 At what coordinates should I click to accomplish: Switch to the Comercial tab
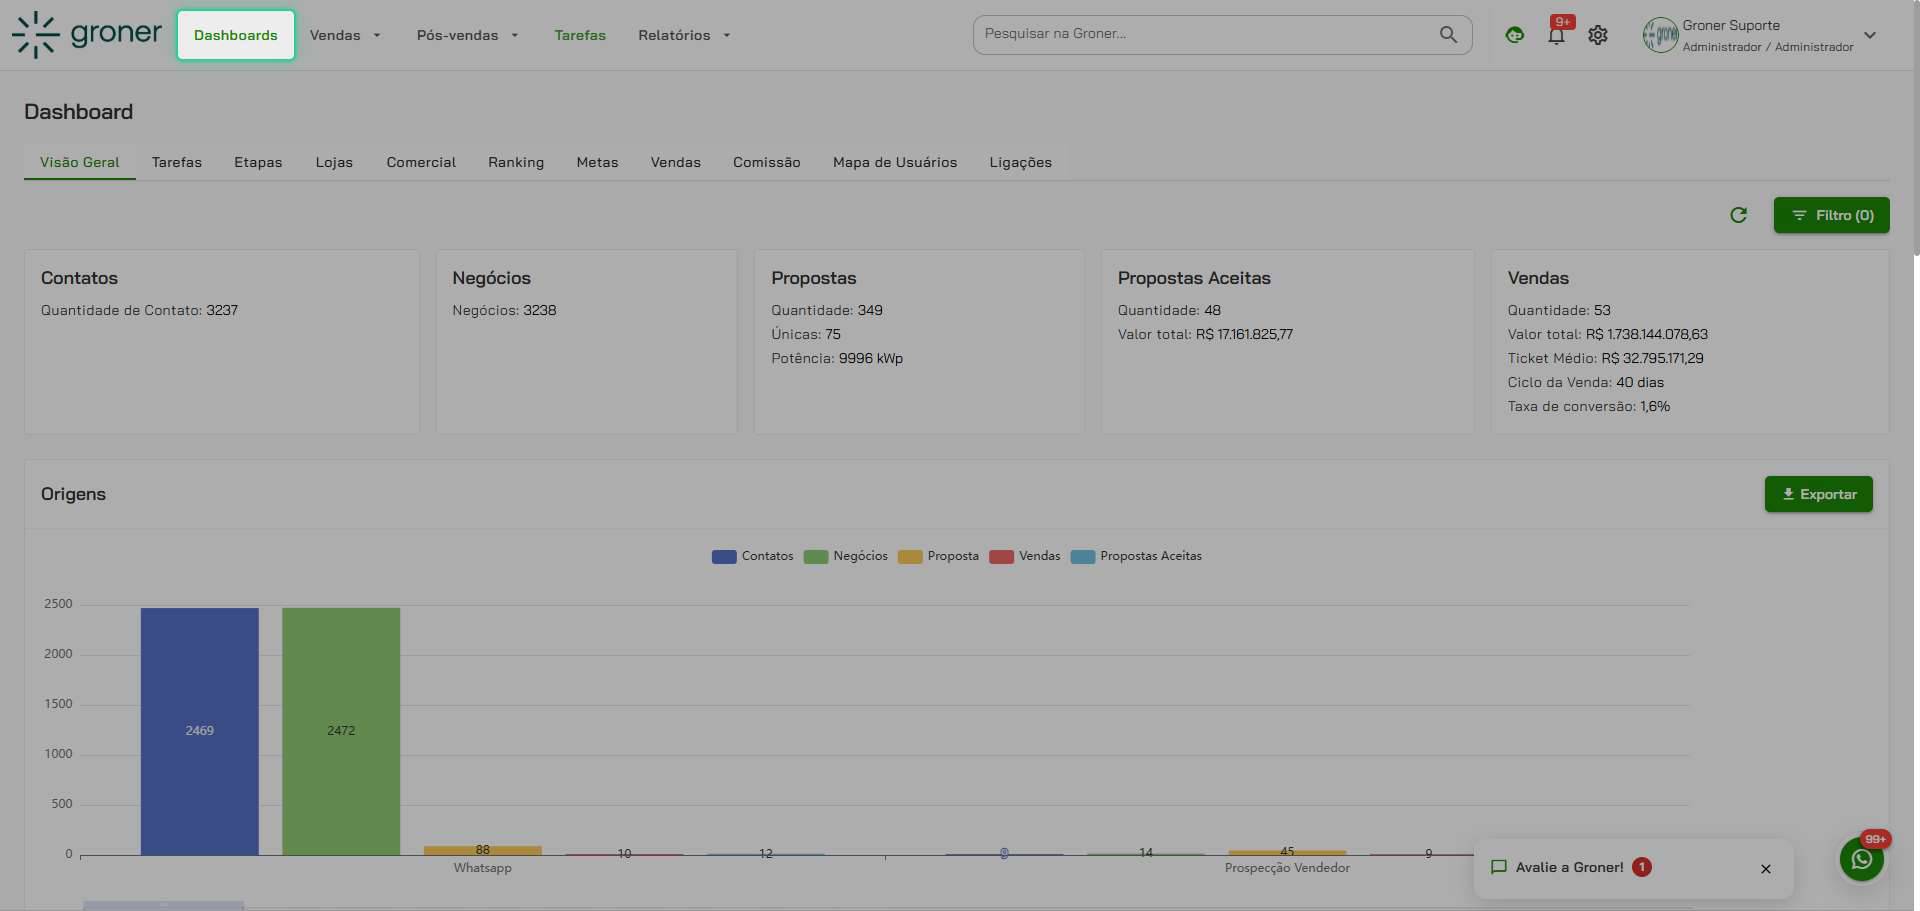point(421,162)
